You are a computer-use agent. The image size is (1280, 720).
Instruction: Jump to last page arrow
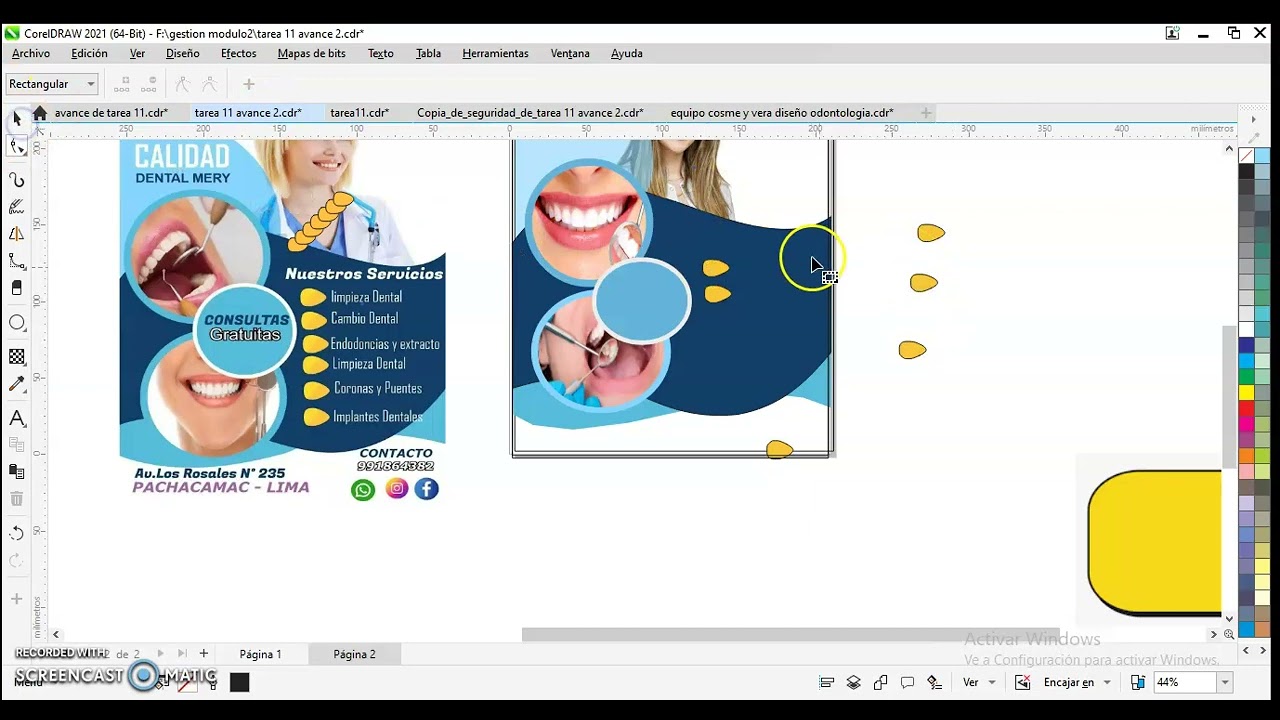181,654
